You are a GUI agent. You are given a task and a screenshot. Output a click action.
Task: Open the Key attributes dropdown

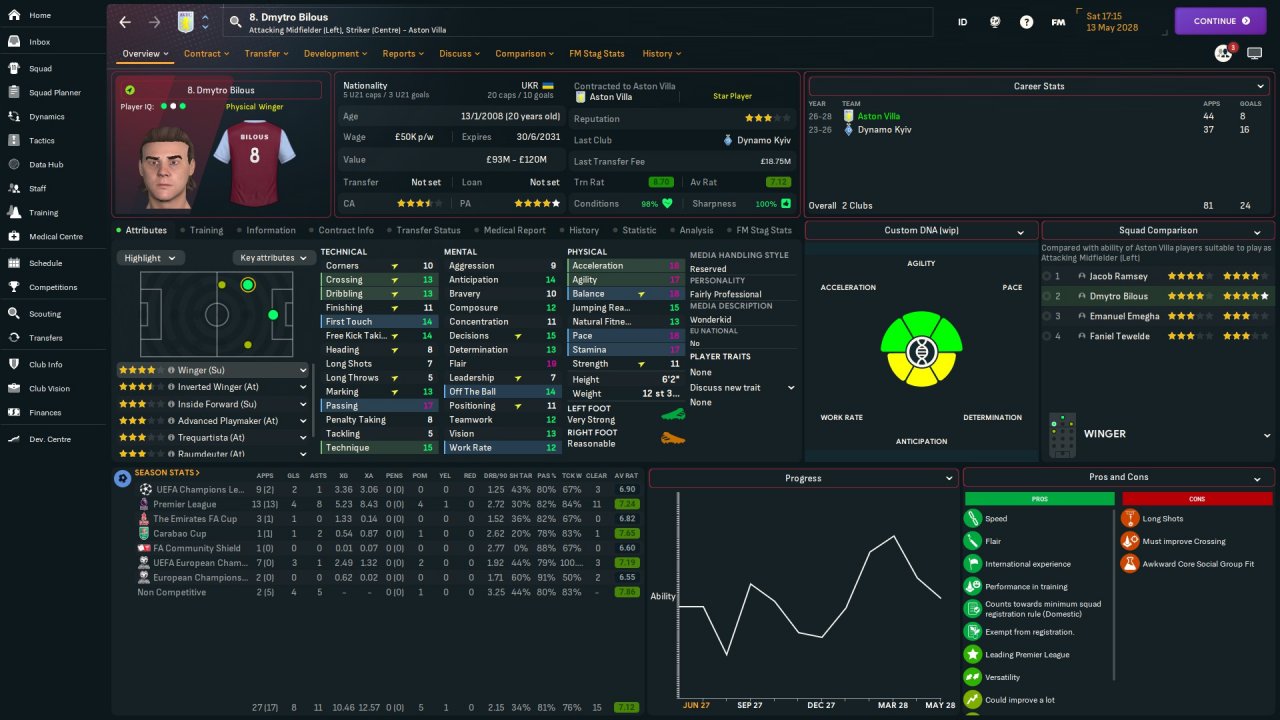coord(274,258)
